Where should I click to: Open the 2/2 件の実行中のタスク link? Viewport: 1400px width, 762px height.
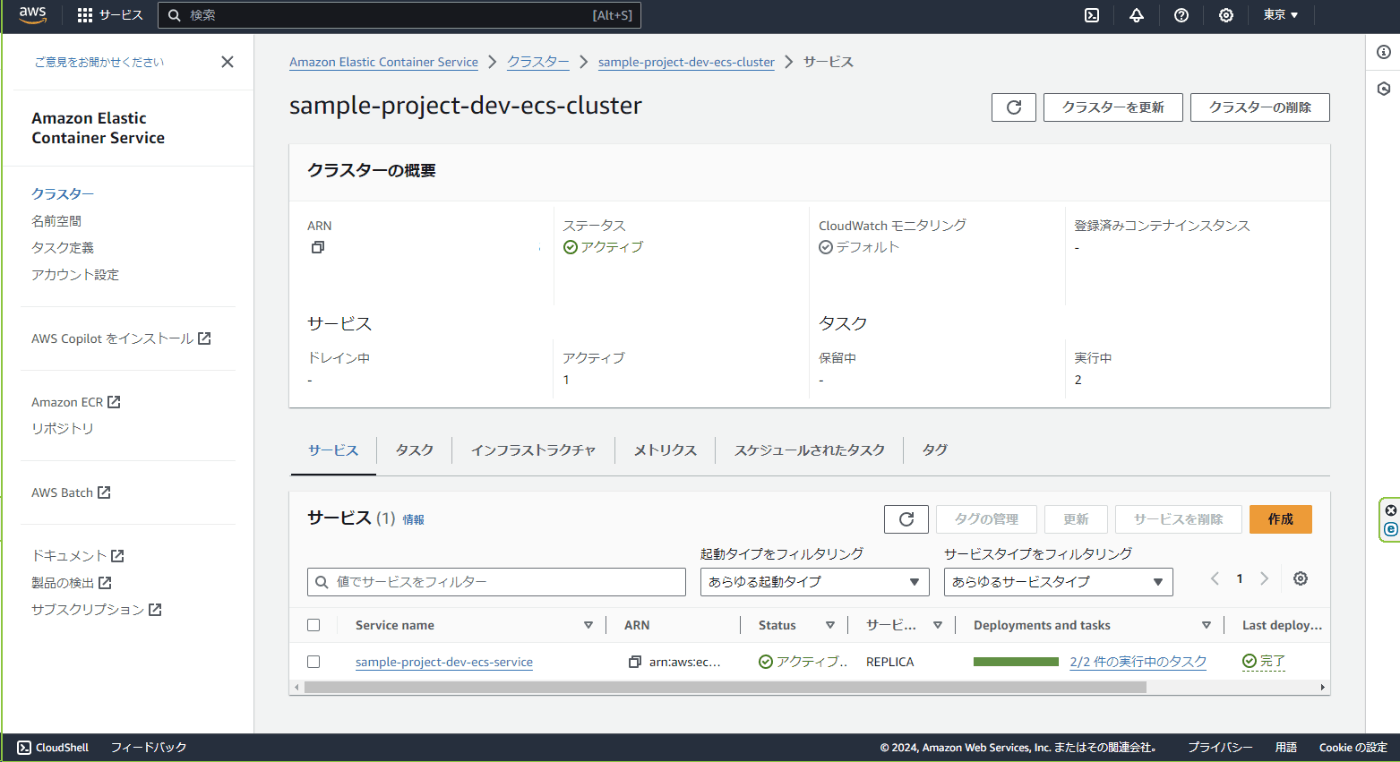[x=1138, y=662]
